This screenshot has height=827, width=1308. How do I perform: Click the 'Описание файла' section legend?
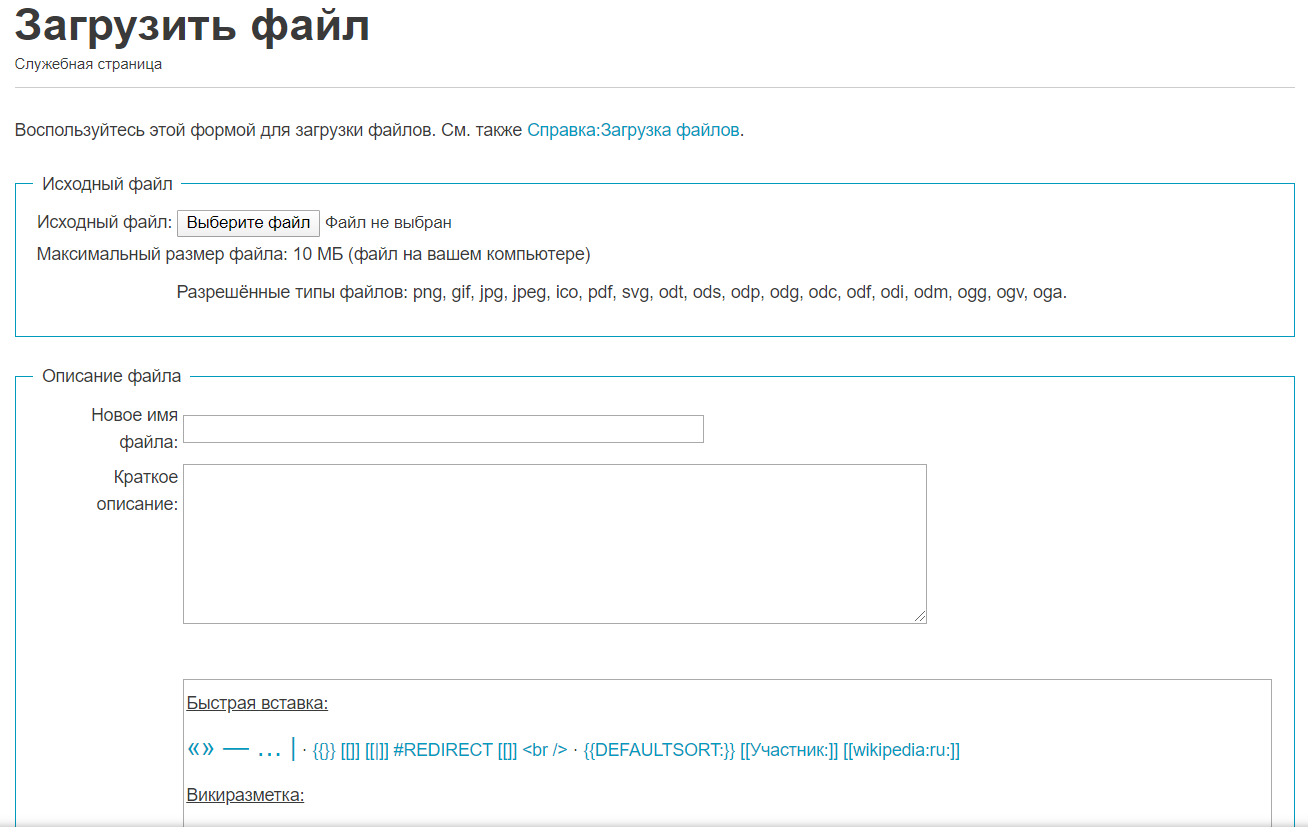coord(112,376)
